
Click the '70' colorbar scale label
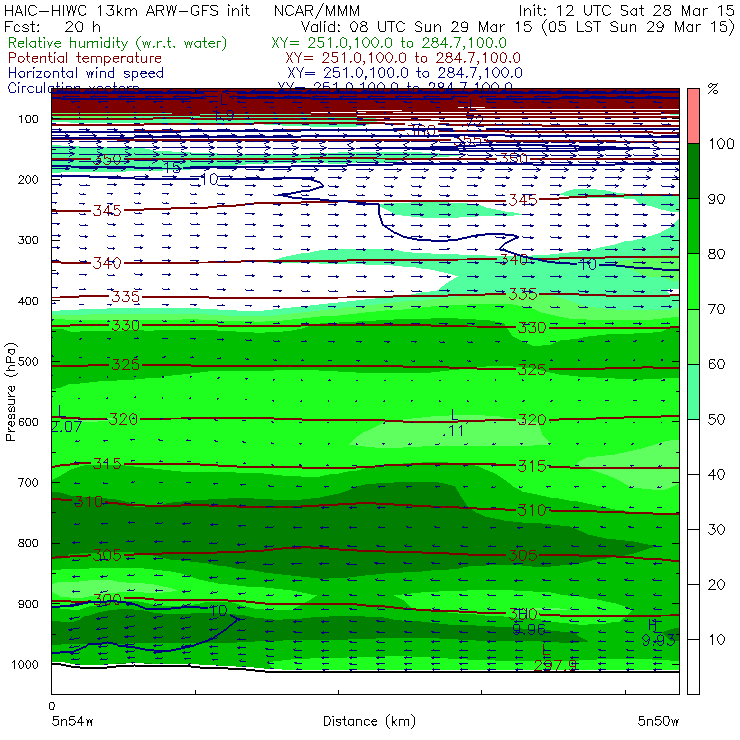pos(716,309)
